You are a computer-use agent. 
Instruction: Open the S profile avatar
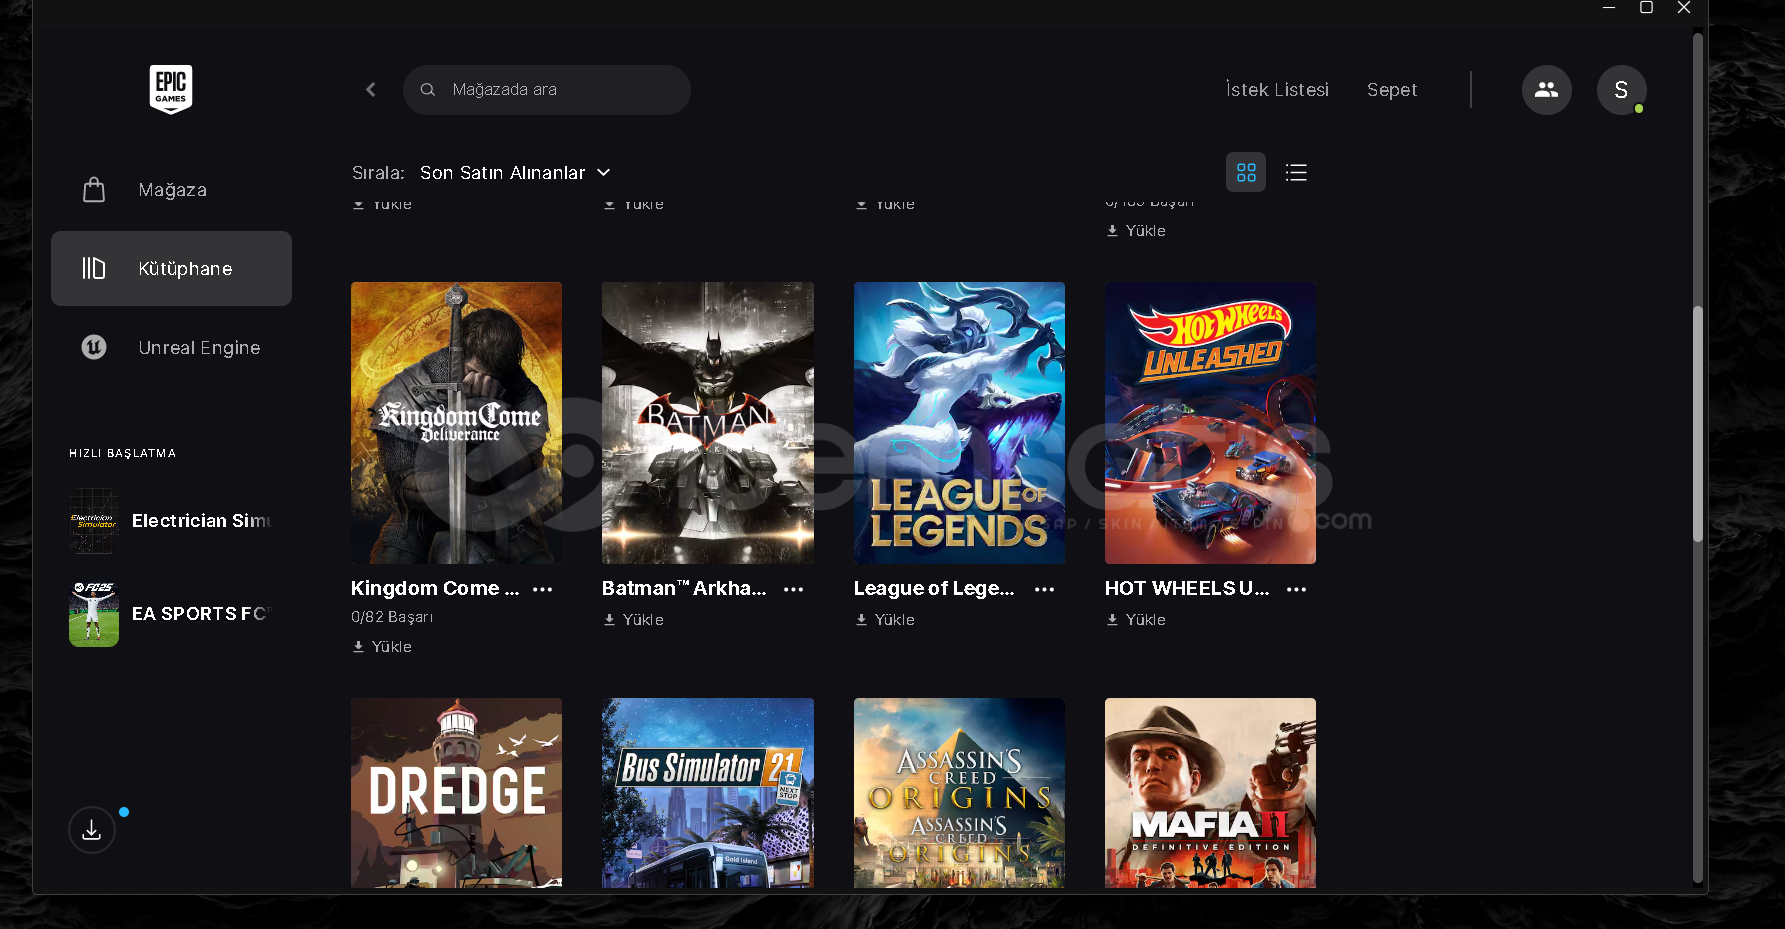[x=1621, y=90]
